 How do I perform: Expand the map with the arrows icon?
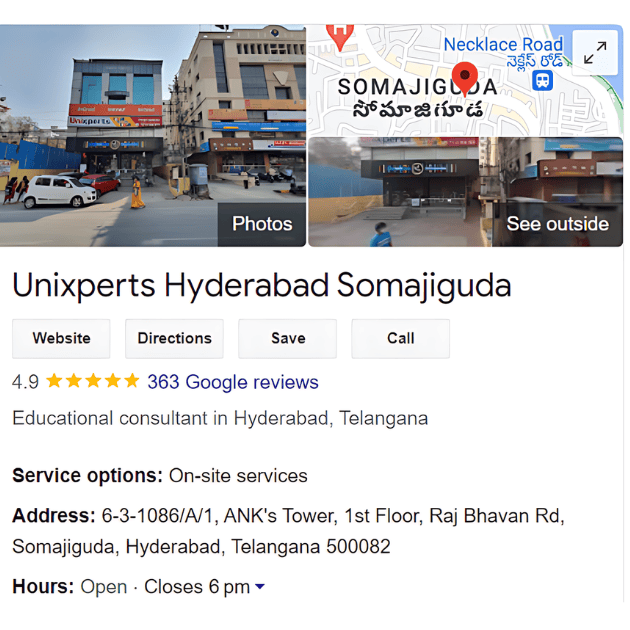click(x=595, y=53)
